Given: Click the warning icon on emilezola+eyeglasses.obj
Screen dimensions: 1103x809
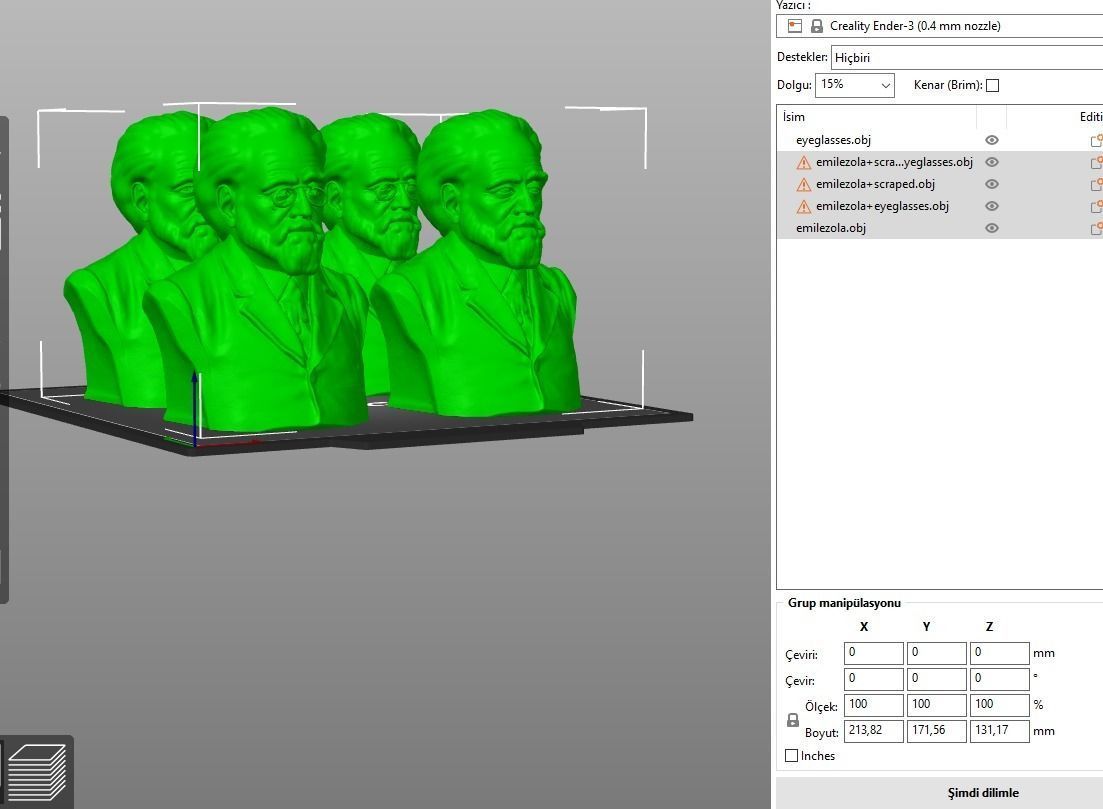Looking at the screenshot, I should coord(803,206).
